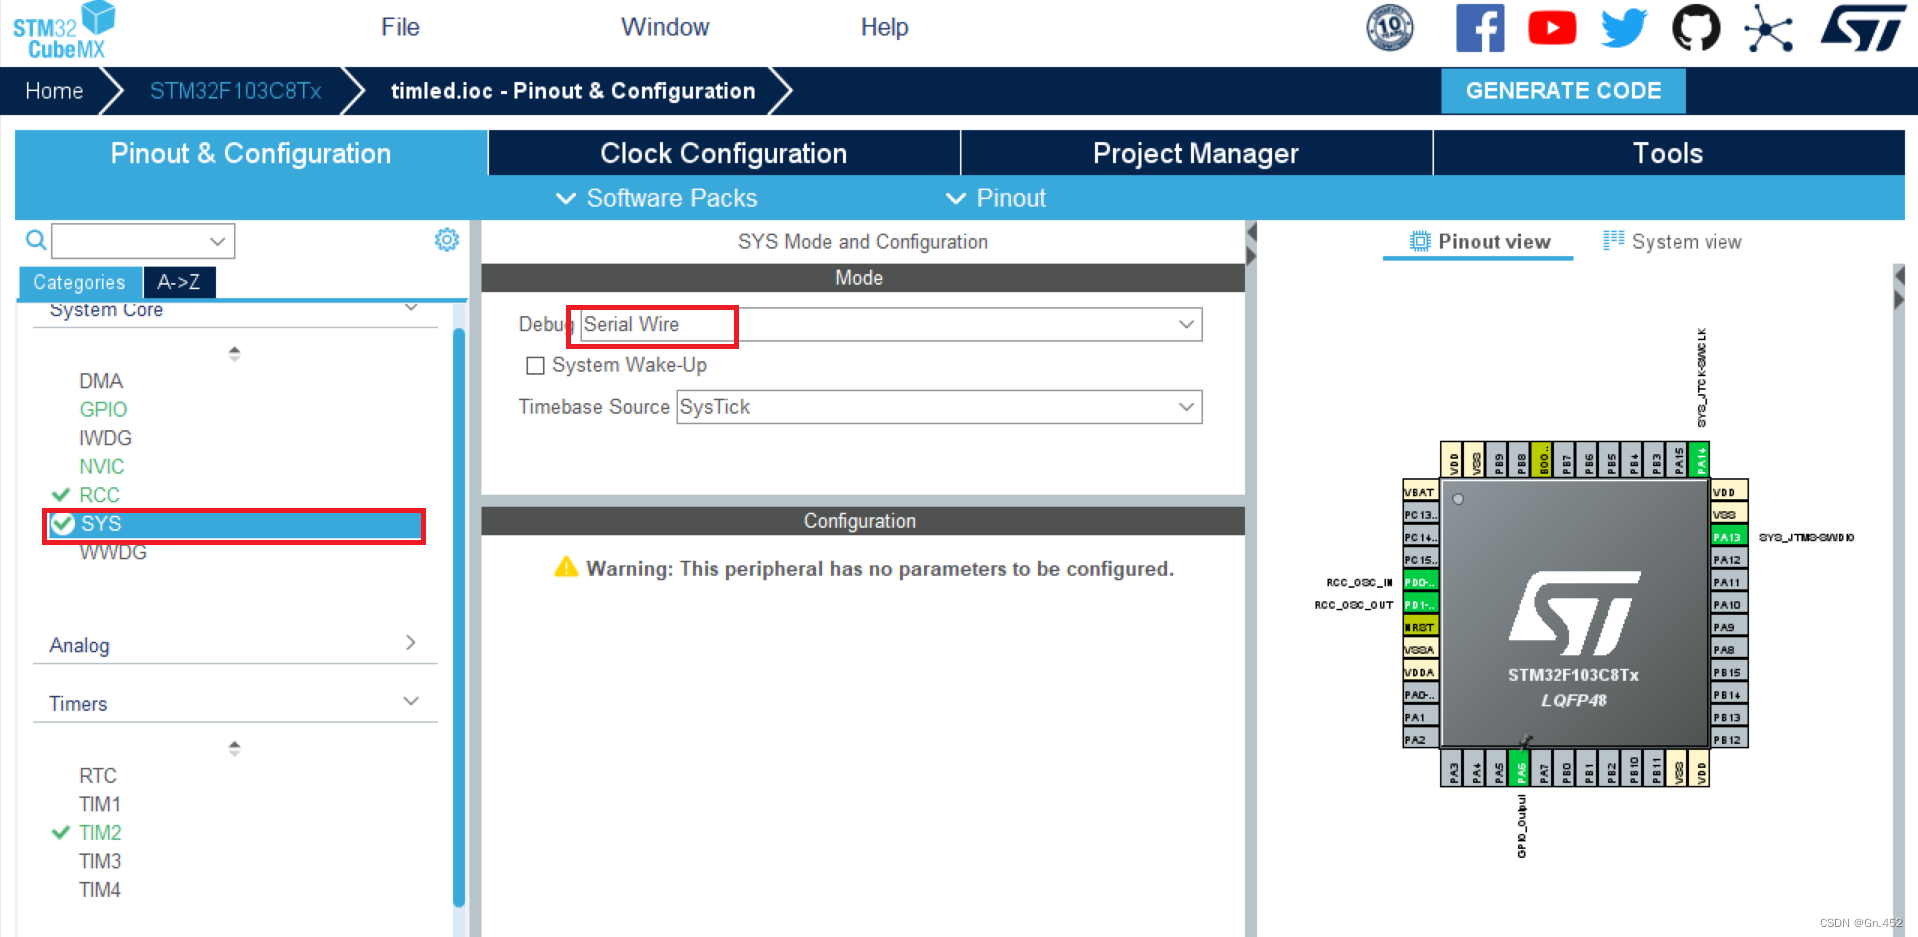Collapse the Timers category
Viewport: 1918px width, 937px height.
[411, 701]
